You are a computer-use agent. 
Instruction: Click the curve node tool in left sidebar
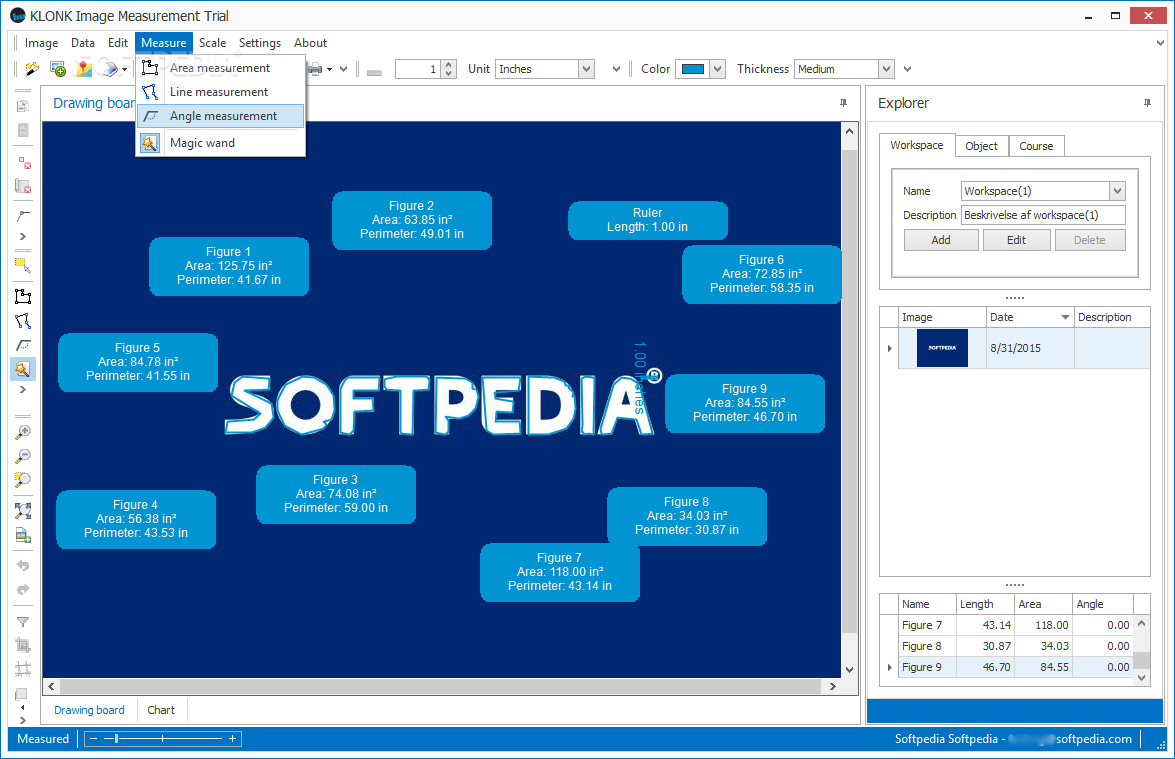(23, 216)
